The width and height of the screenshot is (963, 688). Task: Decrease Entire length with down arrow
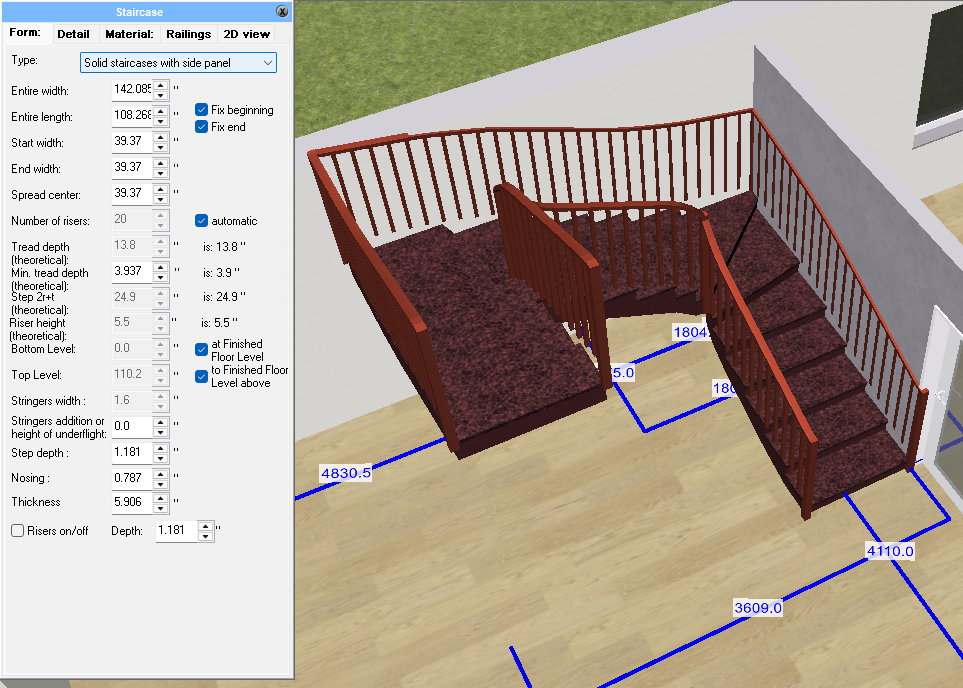point(160,122)
